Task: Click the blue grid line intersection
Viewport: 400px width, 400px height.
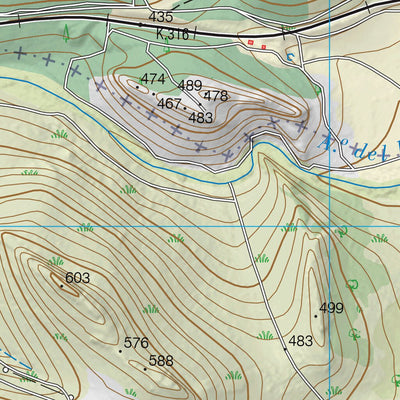Action: (330, 226)
